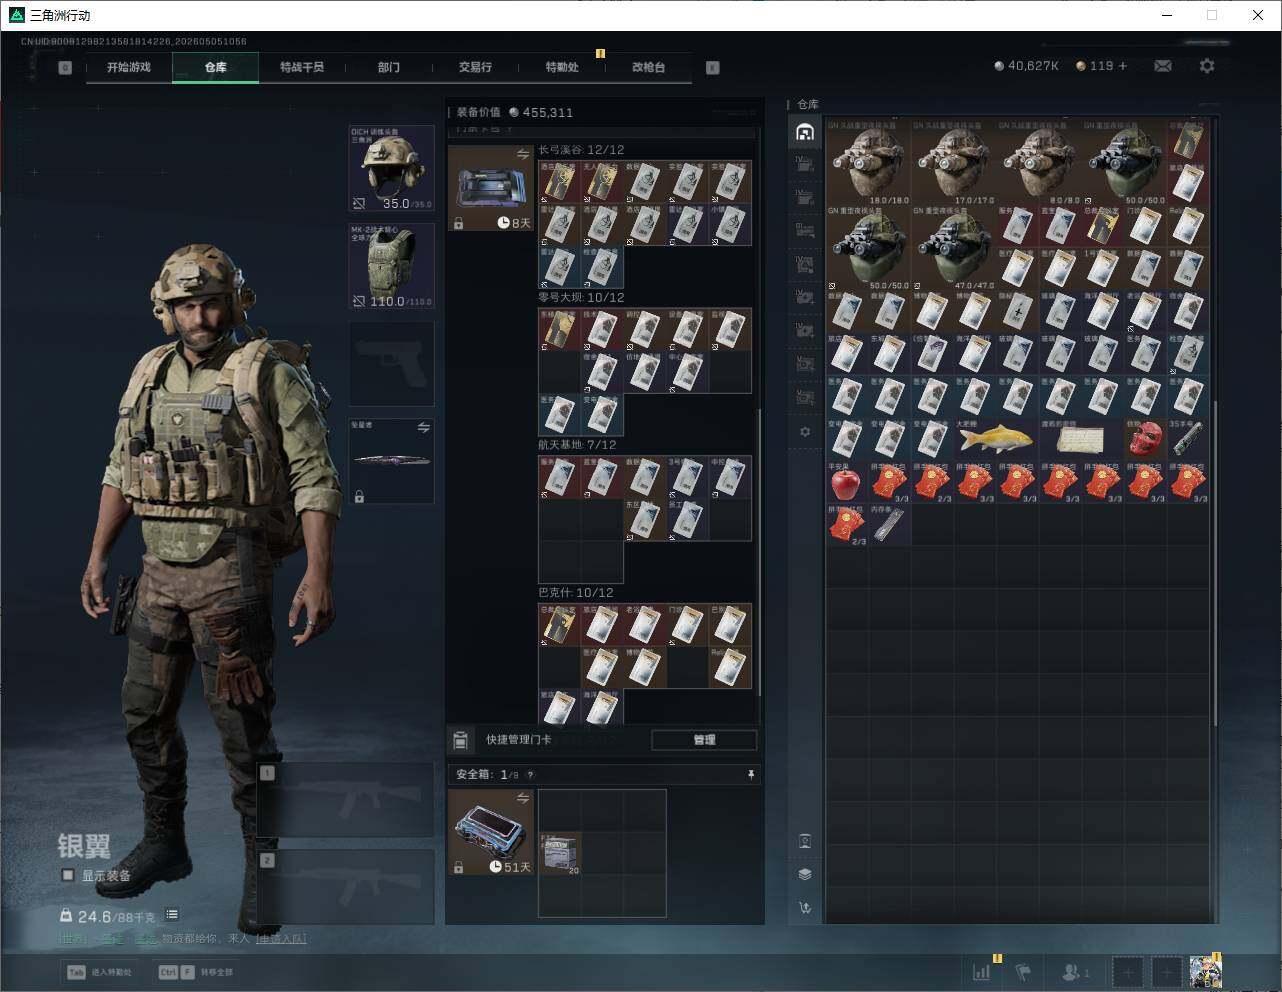The width and height of the screenshot is (1282, 992).
Task: Select the paper letter item in warehouse
Action: pos(1081,438)
